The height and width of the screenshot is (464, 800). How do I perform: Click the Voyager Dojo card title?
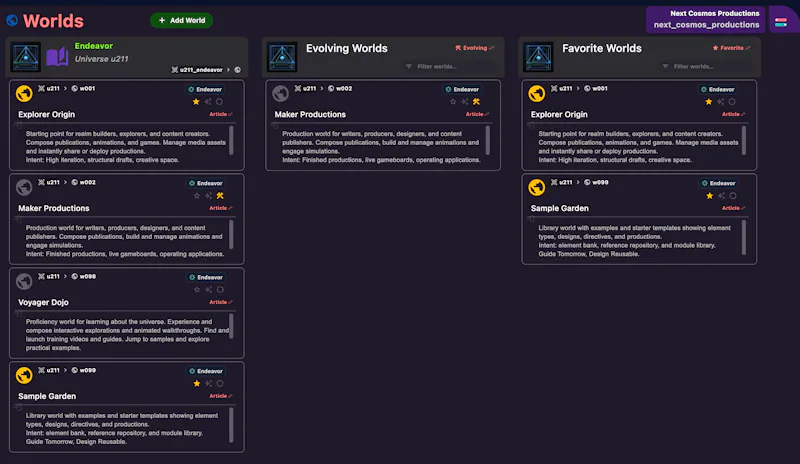pyautogui.click(x=43, y=302)
